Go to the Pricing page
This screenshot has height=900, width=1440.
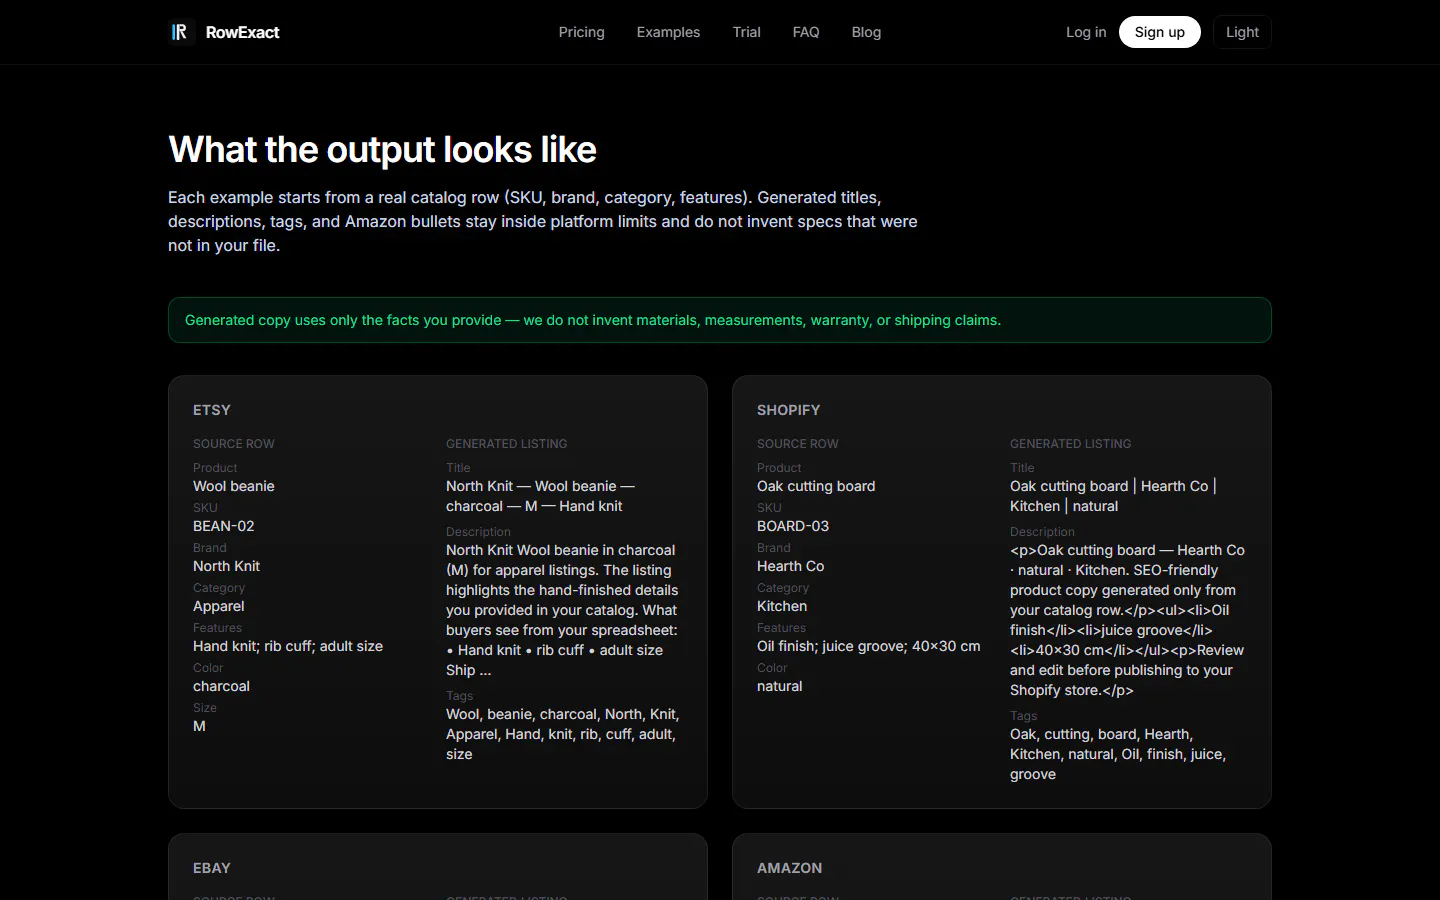click(x=581, y=32)
